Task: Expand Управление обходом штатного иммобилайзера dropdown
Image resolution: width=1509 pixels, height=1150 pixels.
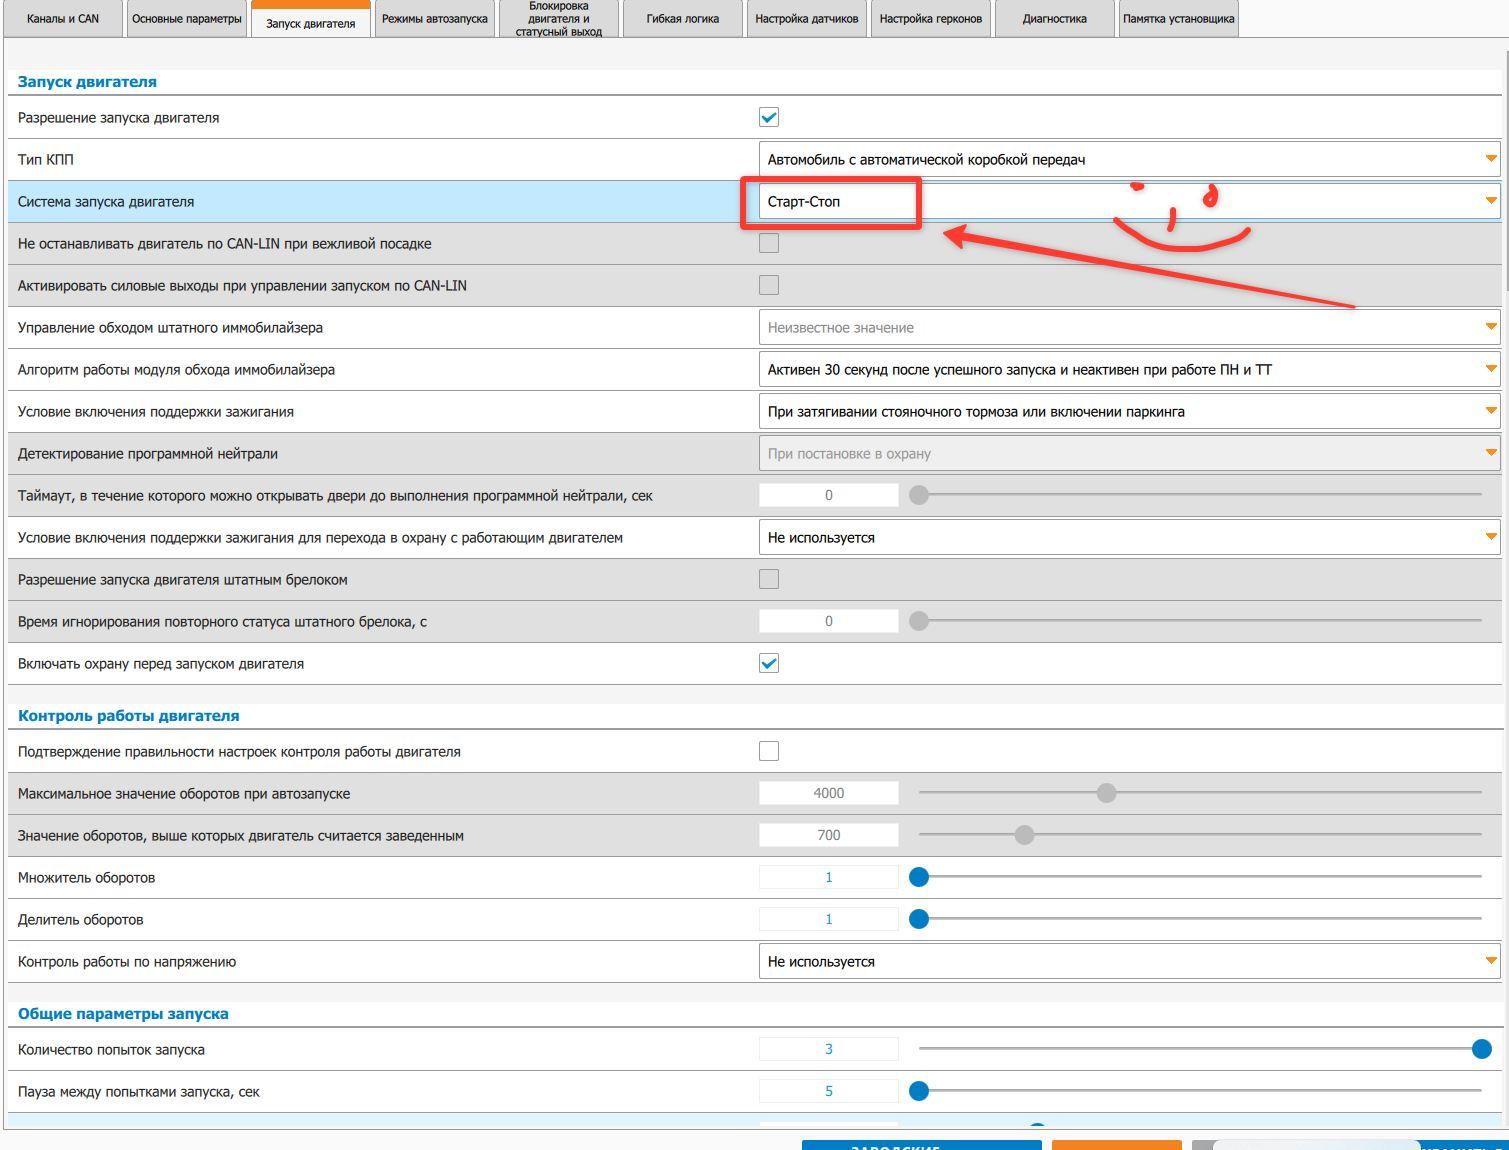Action: 1129,327
